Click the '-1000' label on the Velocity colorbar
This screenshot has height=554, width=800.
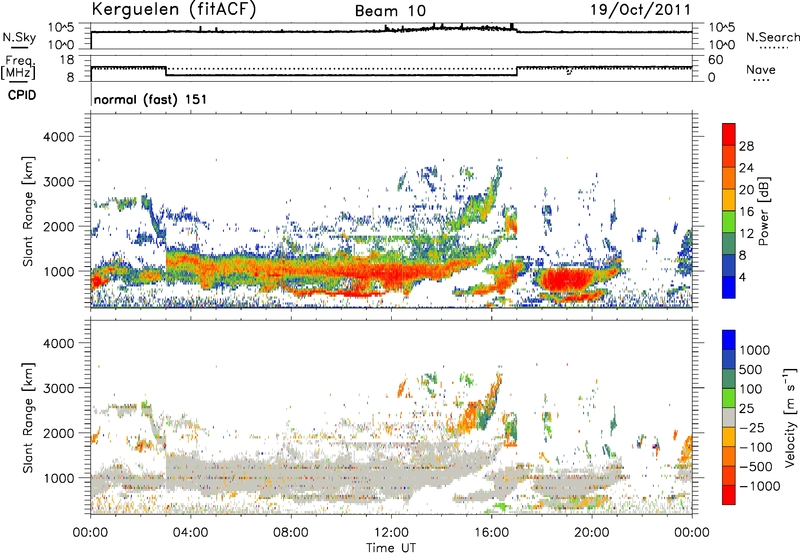point(759,486)
